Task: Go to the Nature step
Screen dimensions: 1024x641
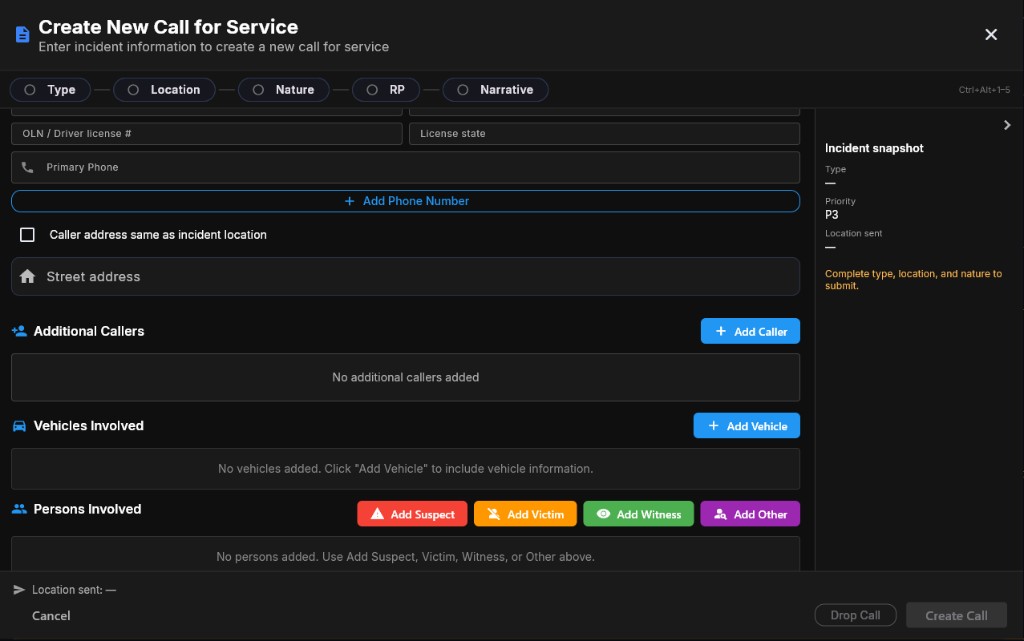Action: click(x=283, y=89)
